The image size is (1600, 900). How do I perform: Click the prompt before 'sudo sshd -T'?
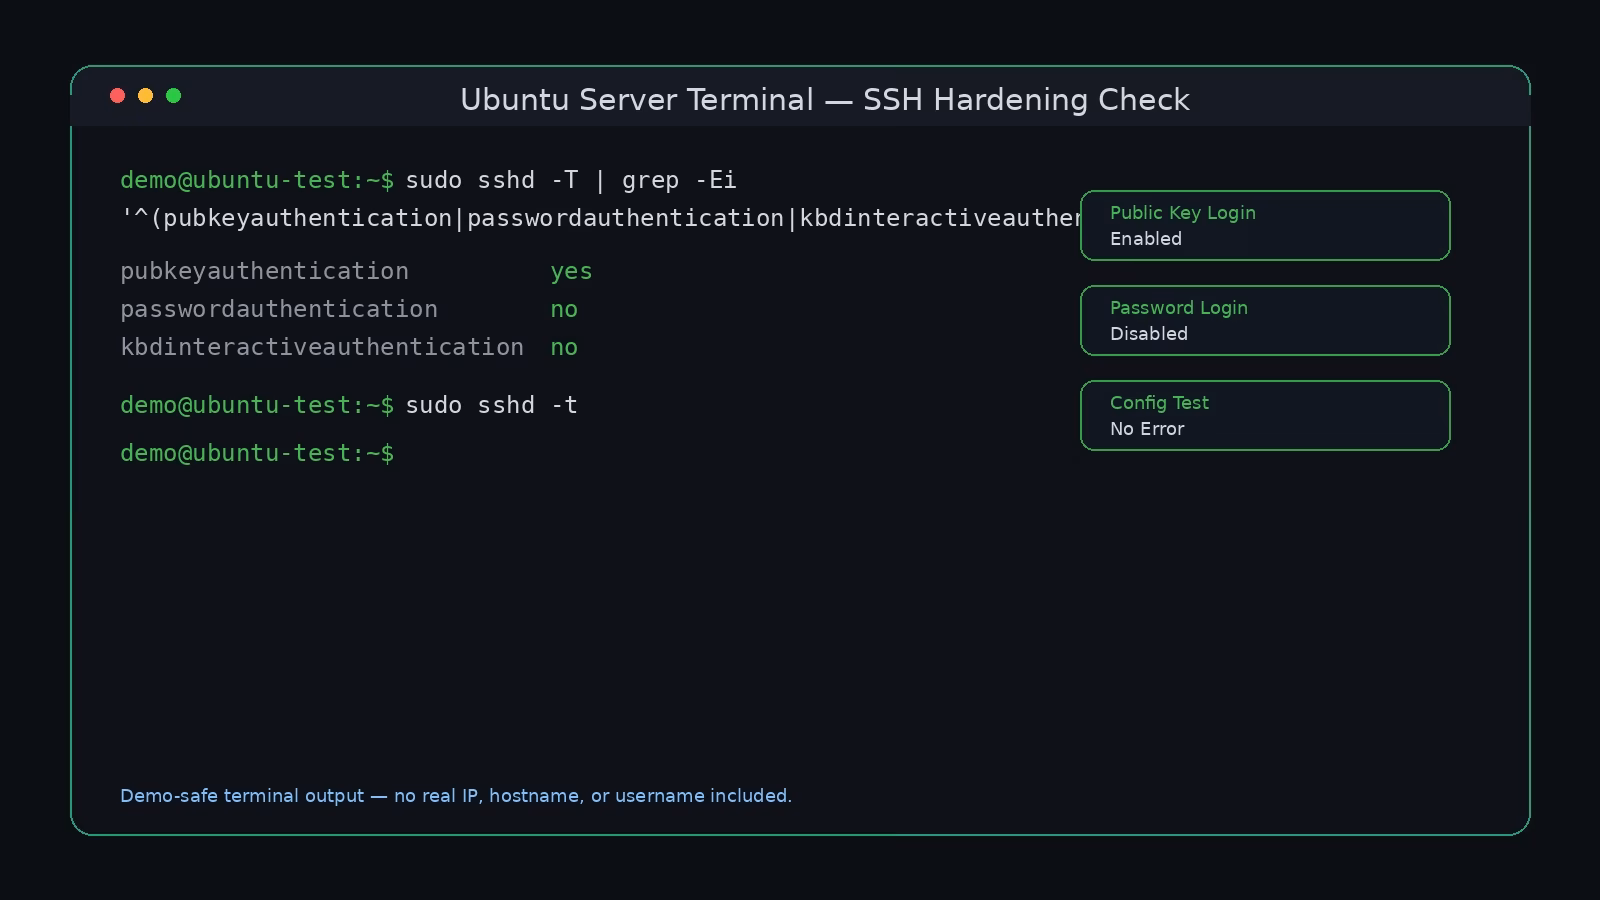click(x=257, y=180)
